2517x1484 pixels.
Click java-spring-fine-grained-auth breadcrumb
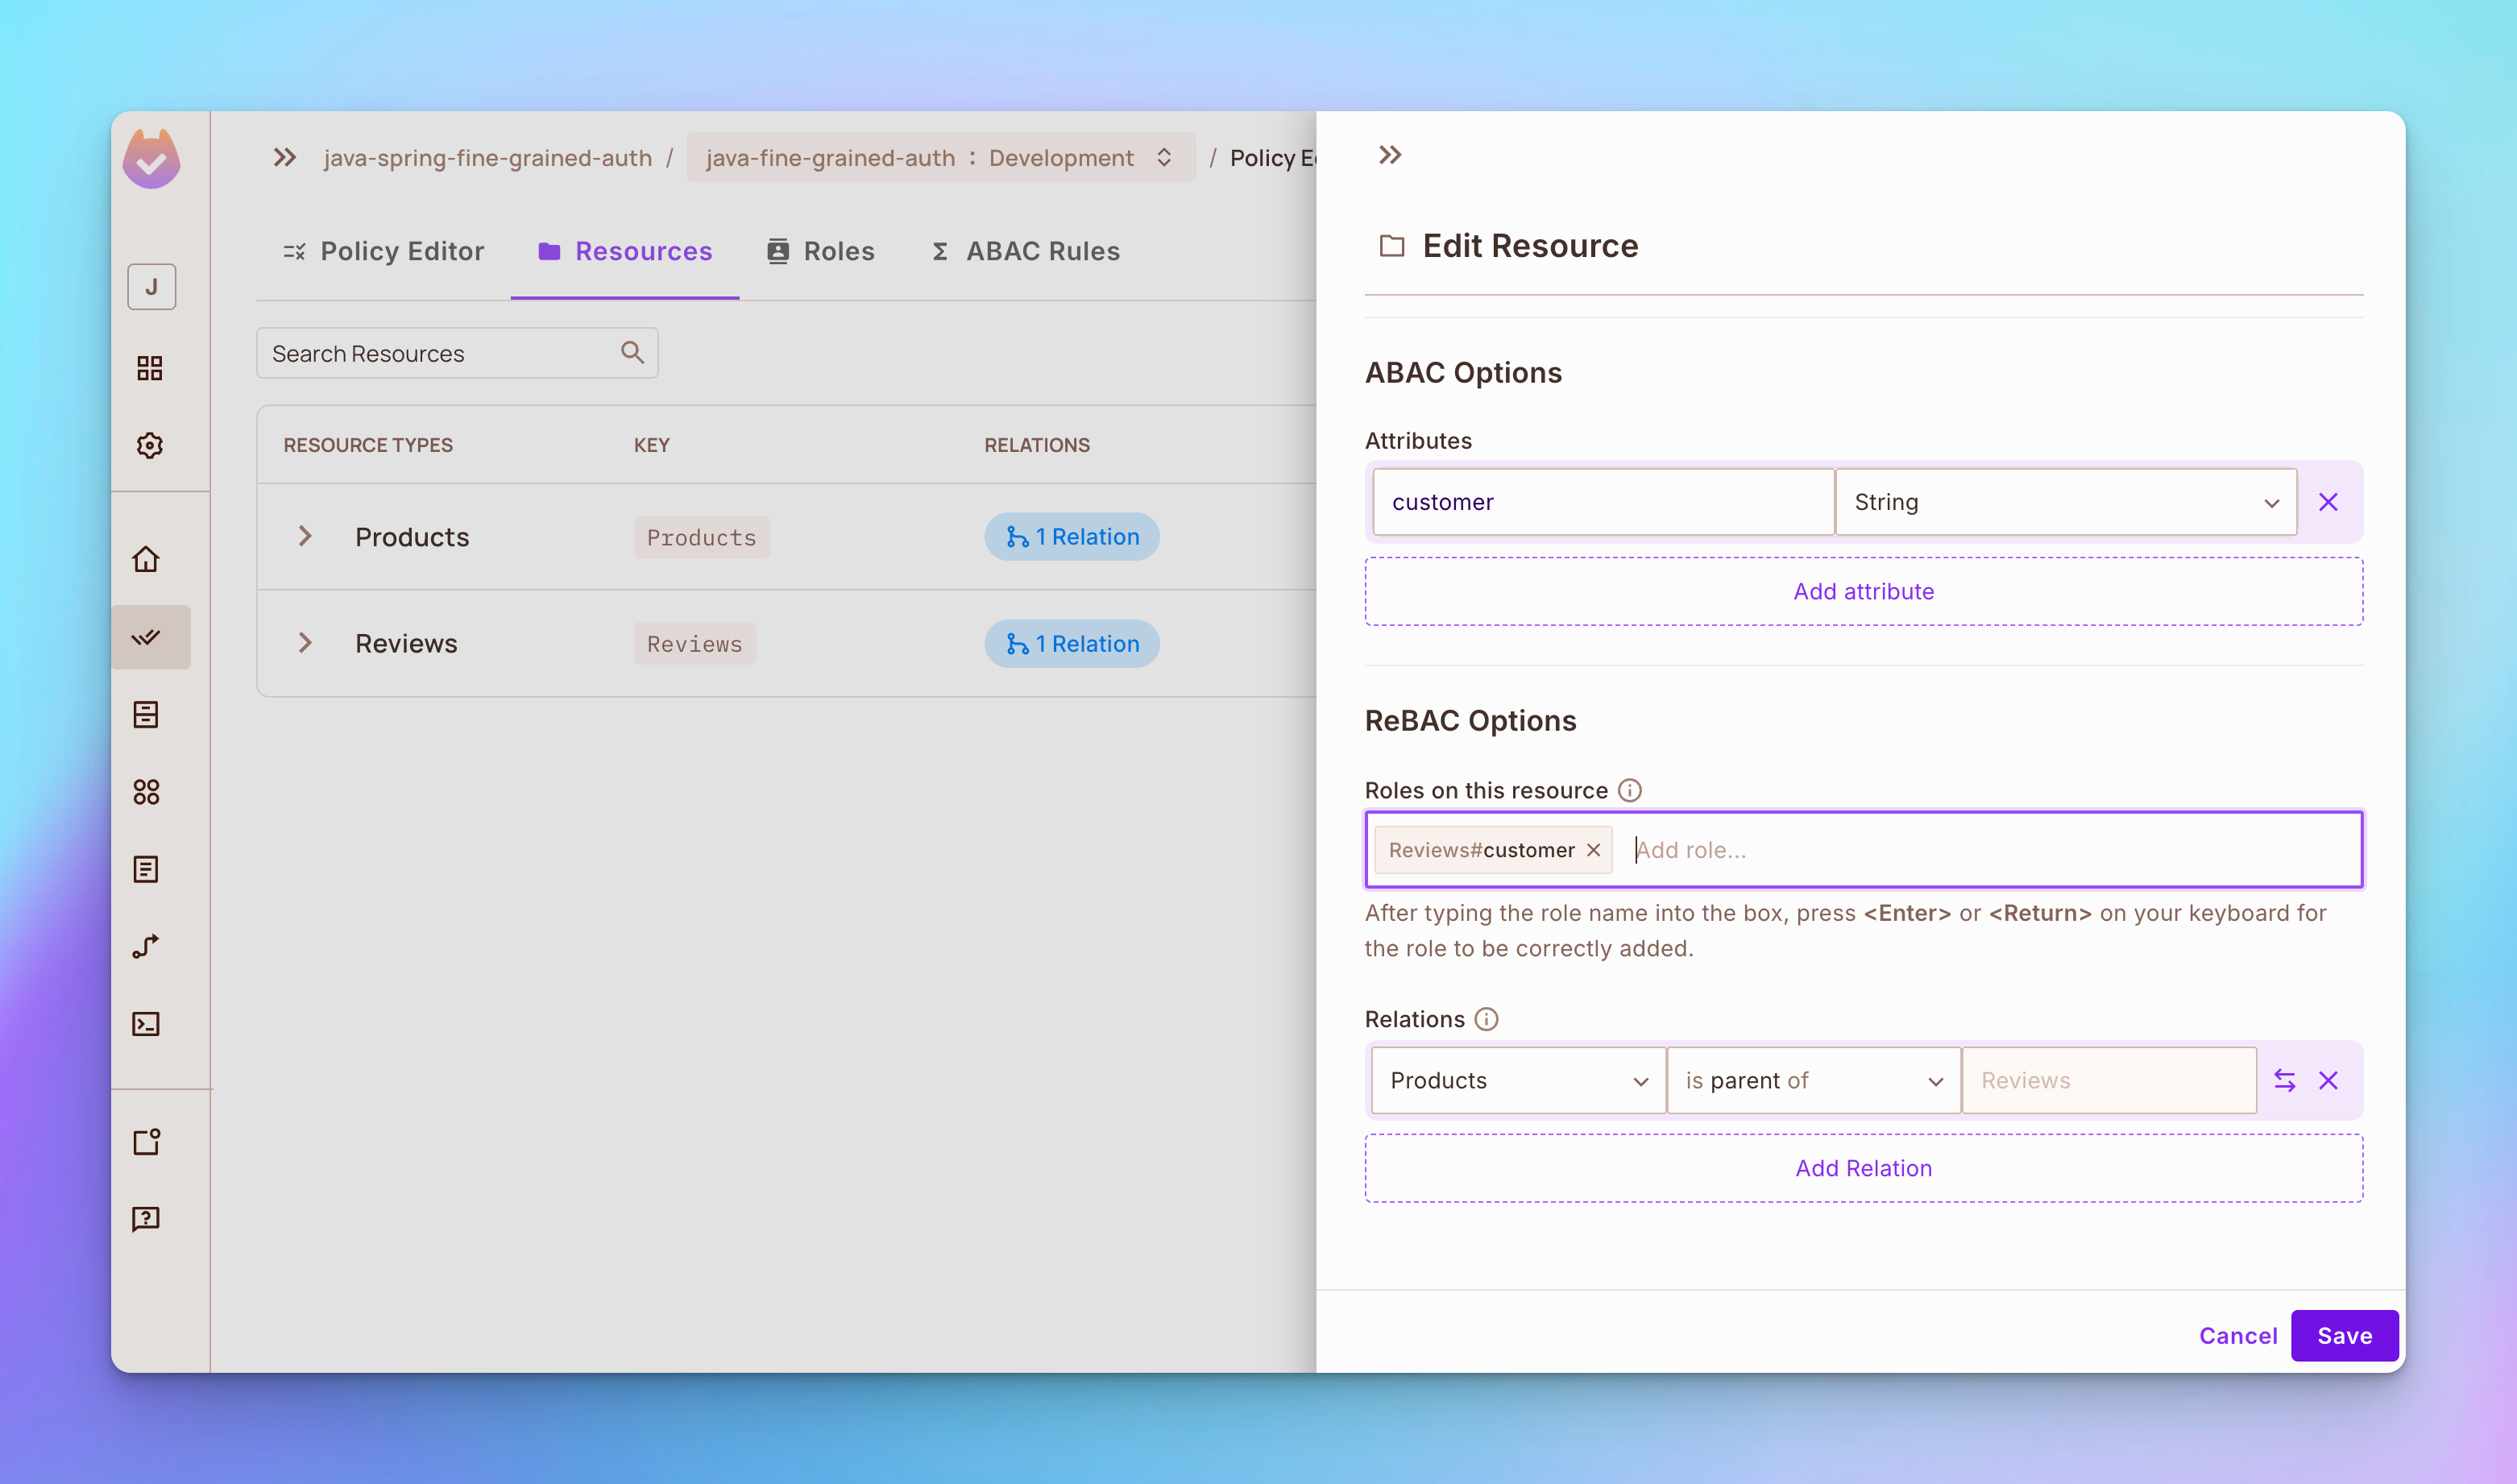tap(488, 158)
